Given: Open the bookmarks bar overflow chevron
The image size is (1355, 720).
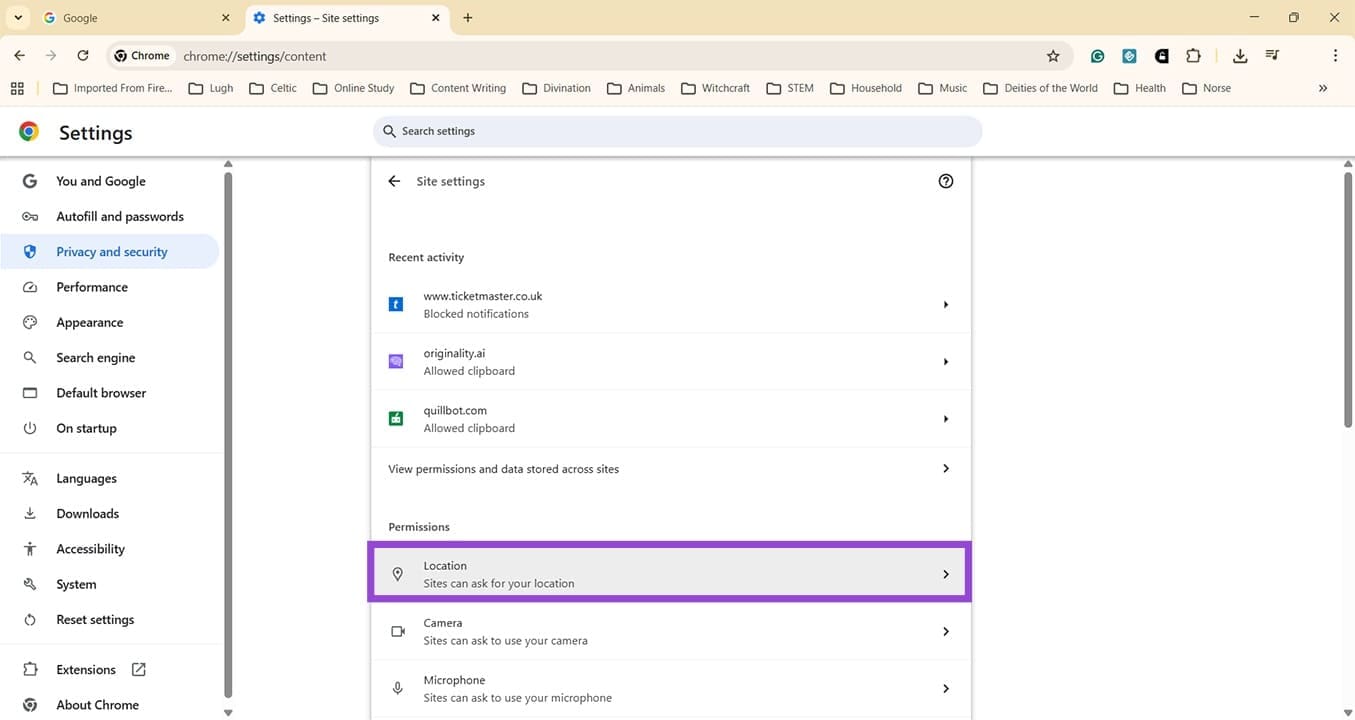Looking at the screenshot, I should coord(1322,88).
